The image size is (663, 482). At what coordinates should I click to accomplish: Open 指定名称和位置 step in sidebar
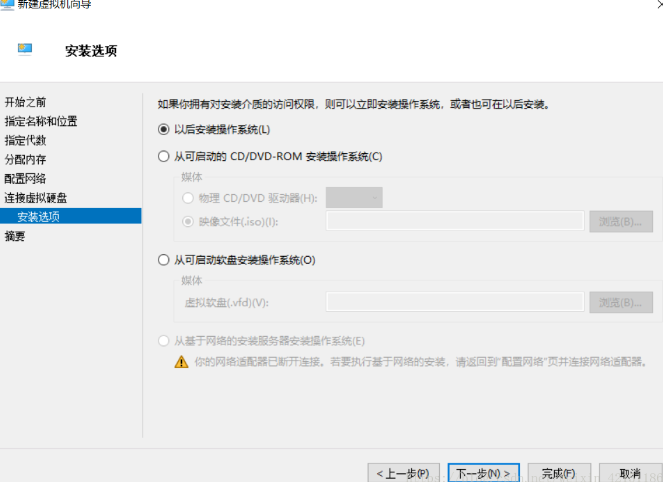click(x=41, y=121)
